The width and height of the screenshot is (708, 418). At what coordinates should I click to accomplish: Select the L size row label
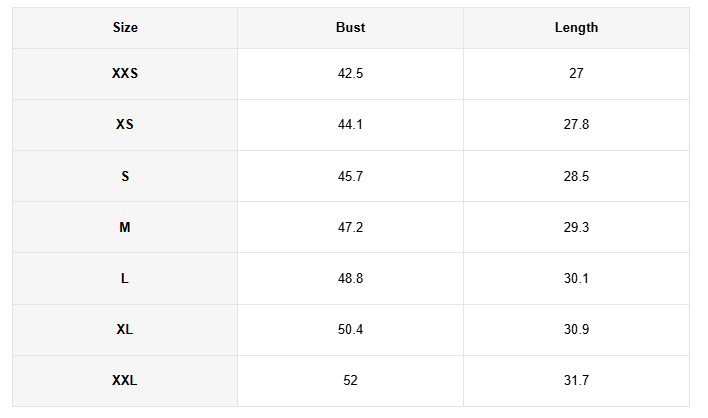125,279
